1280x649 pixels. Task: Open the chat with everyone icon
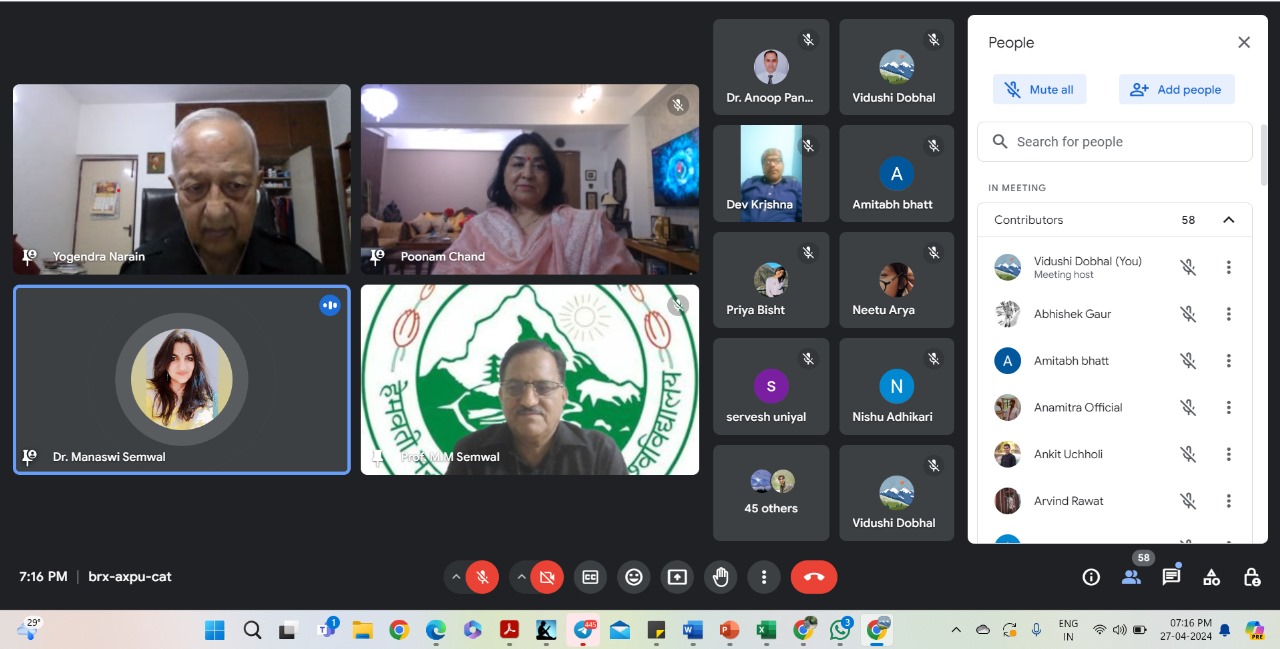click(x=1171, y=577)
